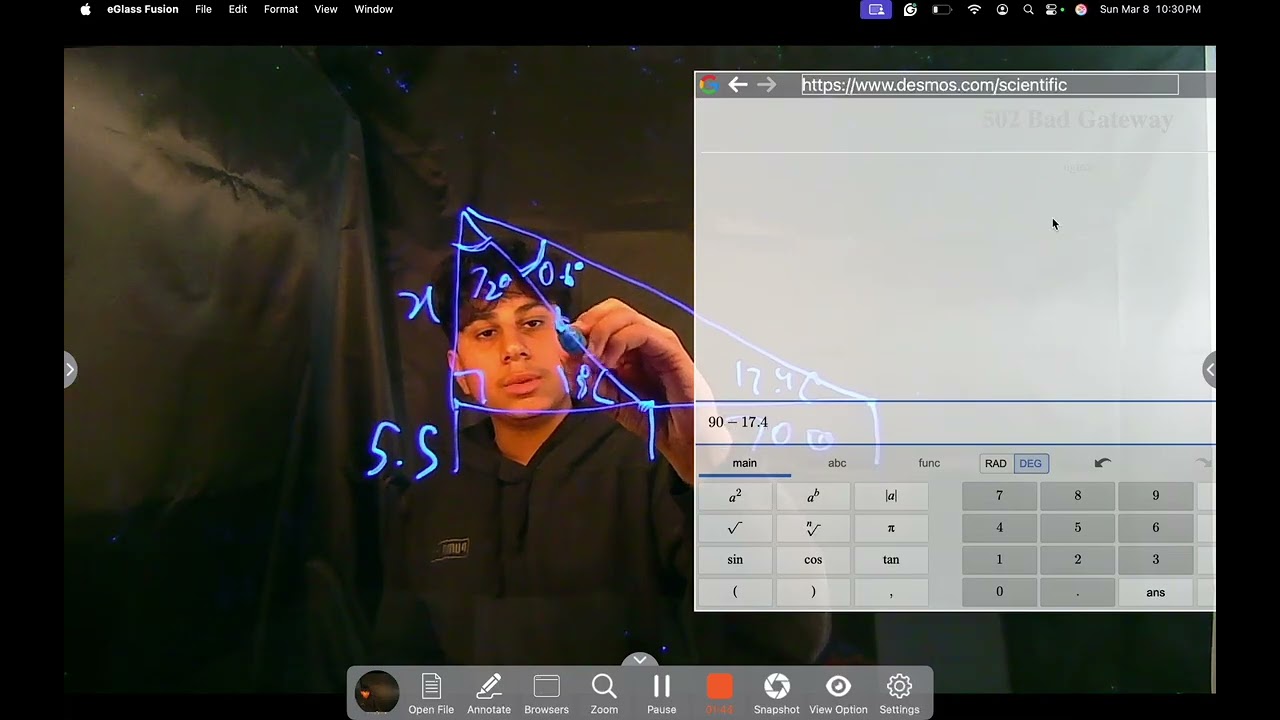Tap the ans key
Viewport: 1280px width, 720px height.
[1155, 592]
